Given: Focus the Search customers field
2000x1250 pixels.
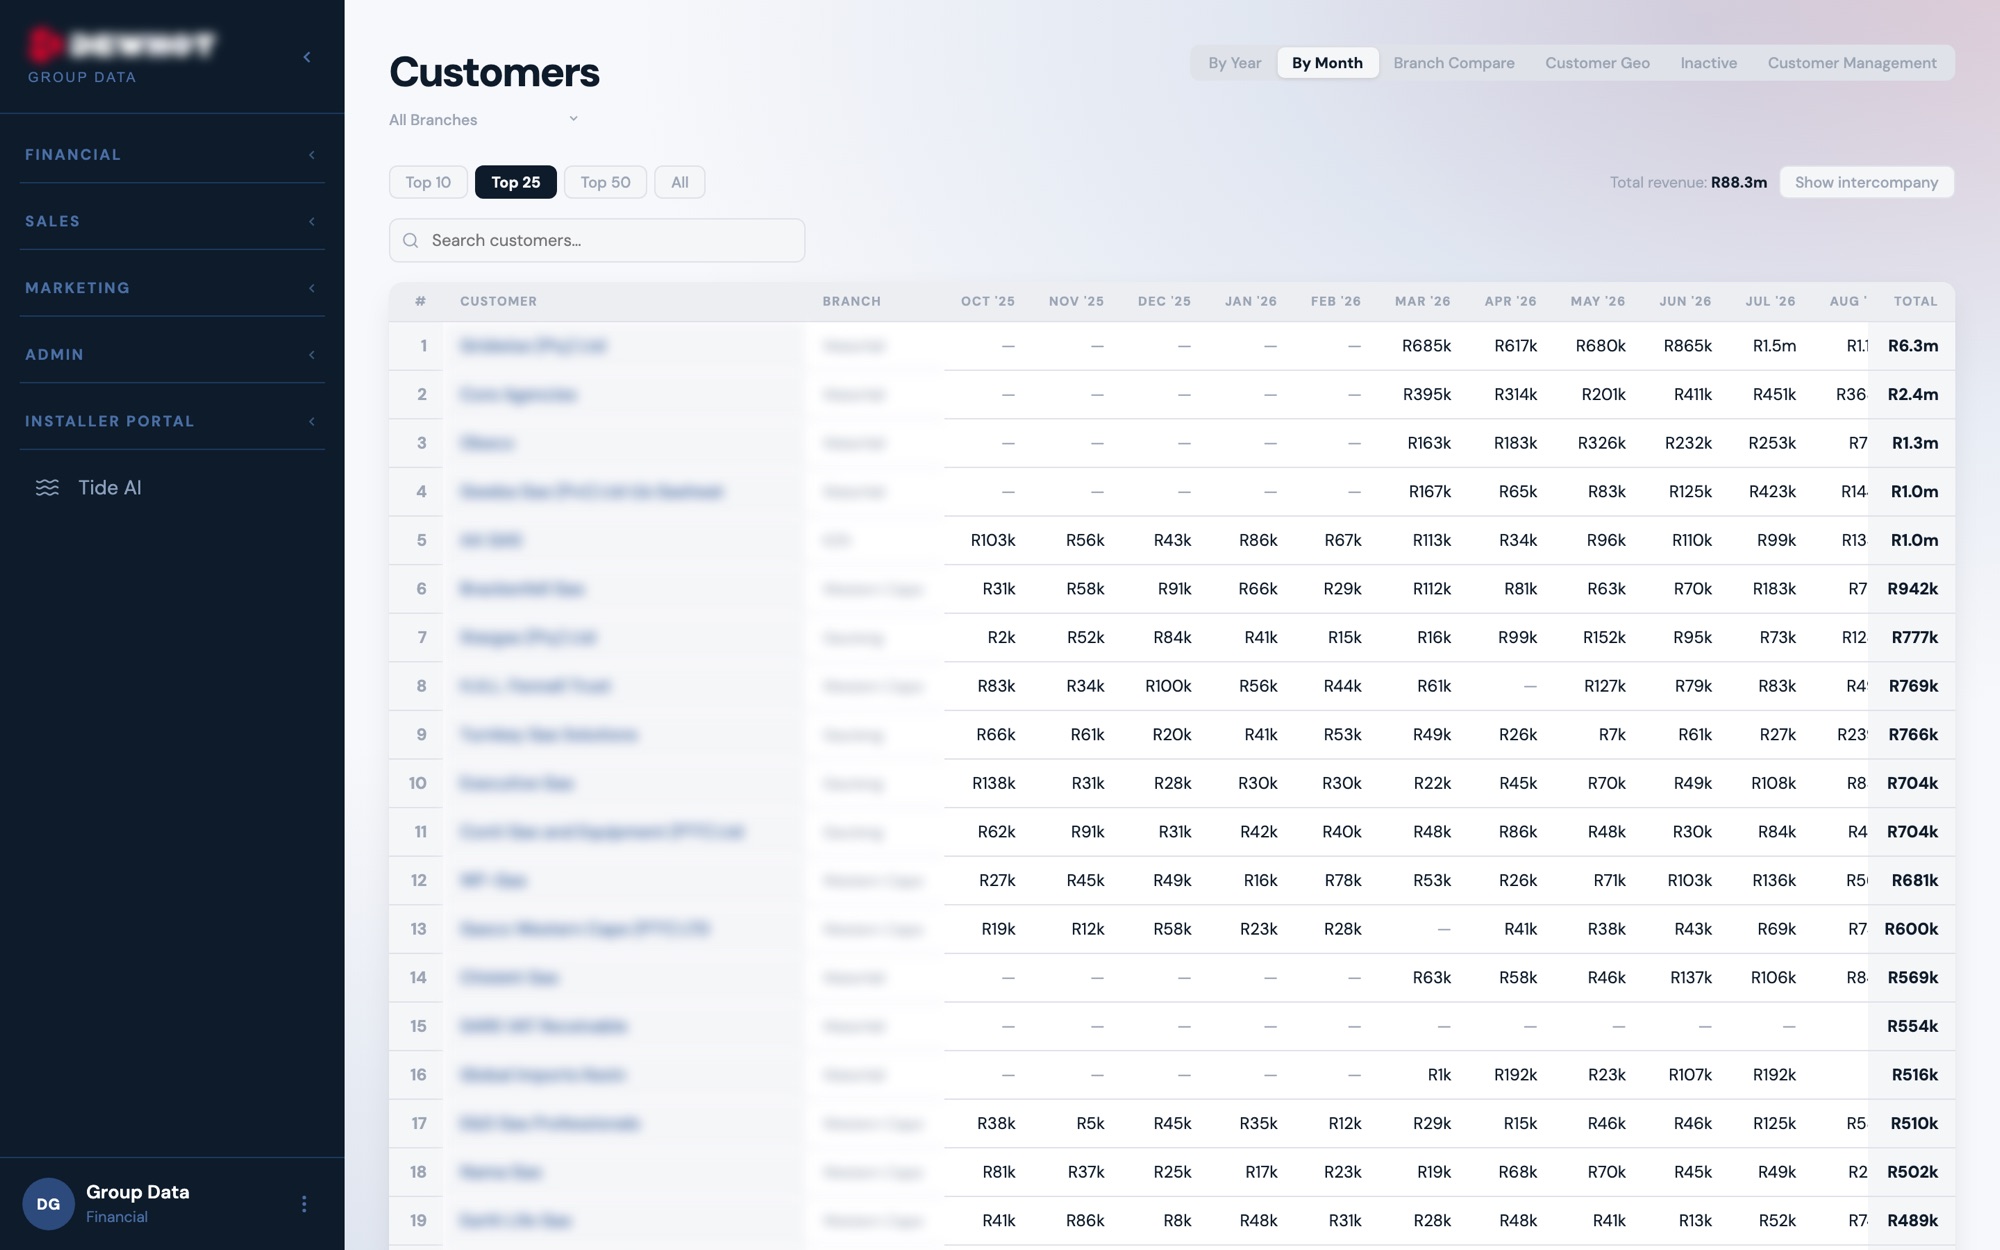Looking at the screenshot, I should 597,240.
